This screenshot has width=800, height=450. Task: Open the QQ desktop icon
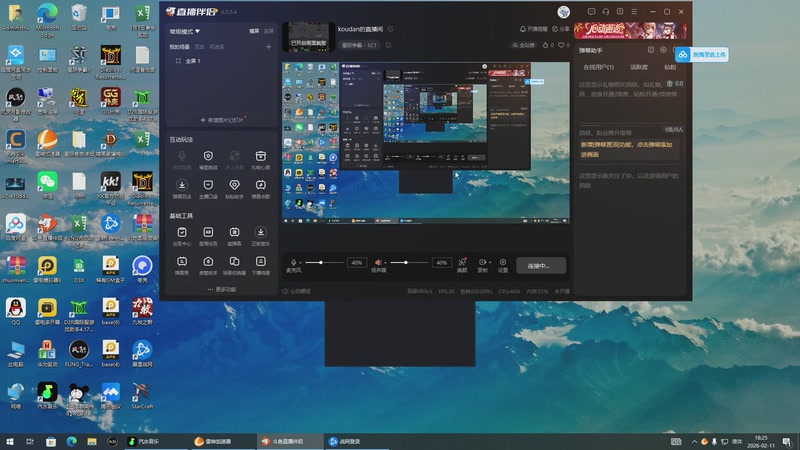click(16, 312)
